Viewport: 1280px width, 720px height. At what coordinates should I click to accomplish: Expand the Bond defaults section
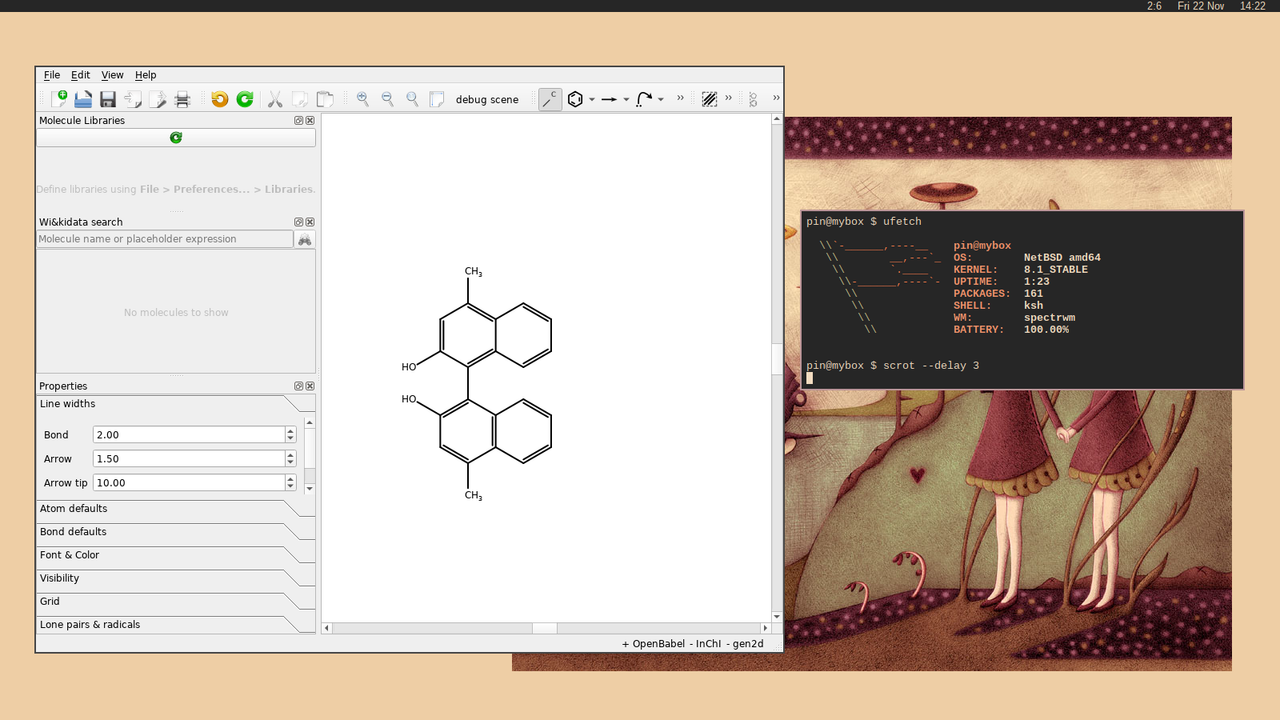(176, 532)
